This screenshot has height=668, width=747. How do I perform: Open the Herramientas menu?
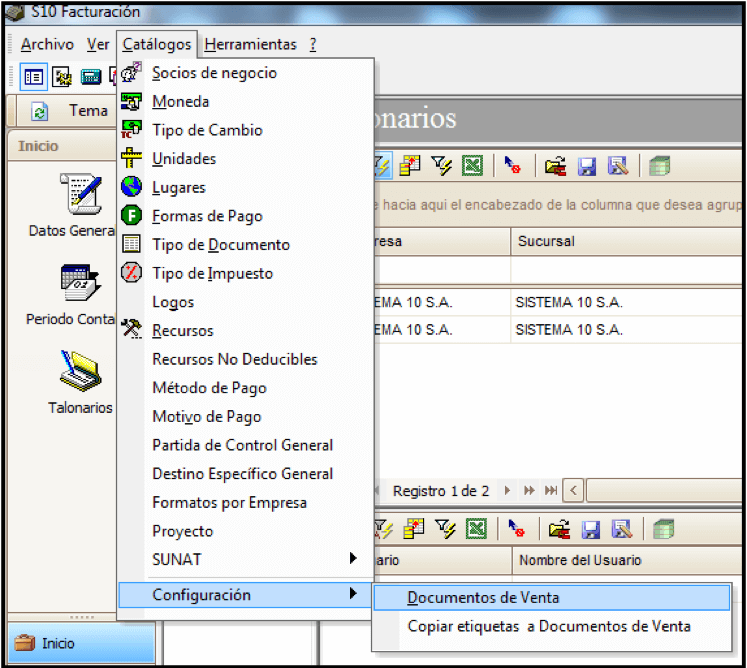tap(251, 44)
